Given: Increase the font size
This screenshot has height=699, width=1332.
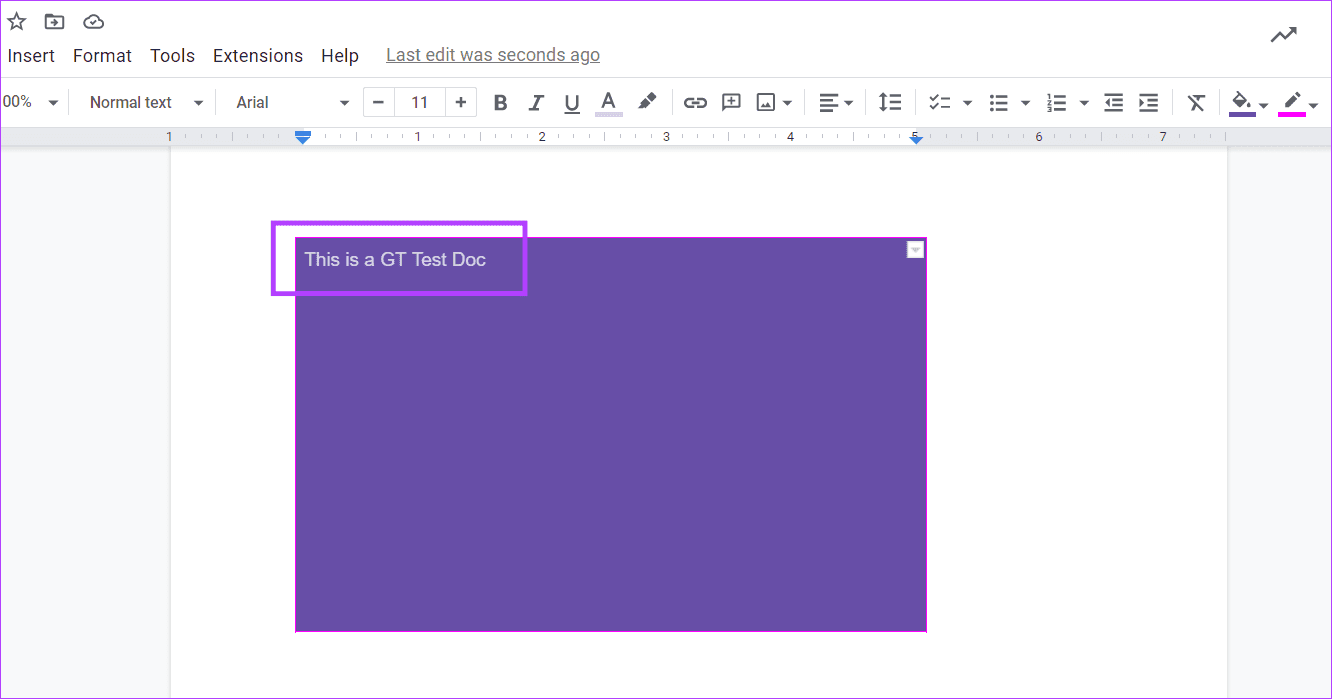Looking at the screenshot, I should [460, 101].
